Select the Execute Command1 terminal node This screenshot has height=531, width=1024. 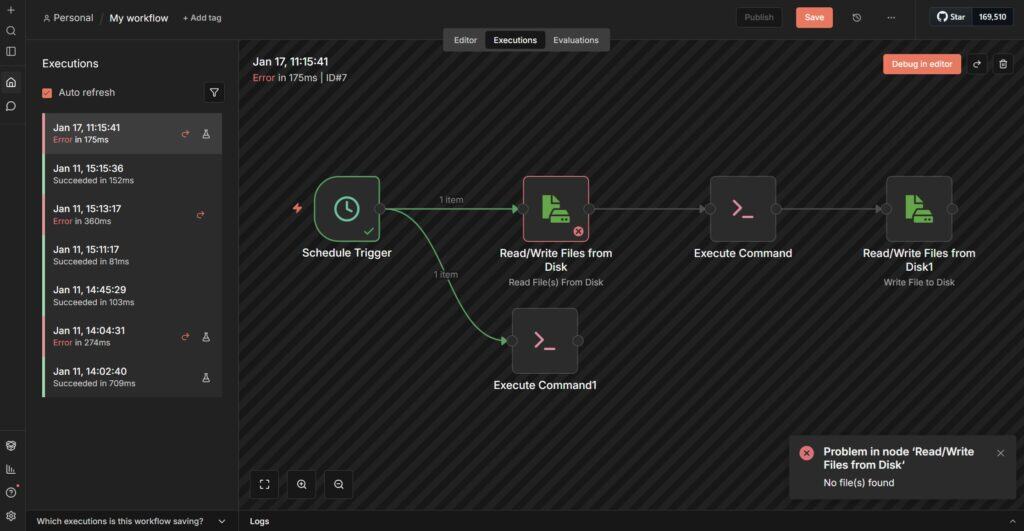tap(544, 340)
